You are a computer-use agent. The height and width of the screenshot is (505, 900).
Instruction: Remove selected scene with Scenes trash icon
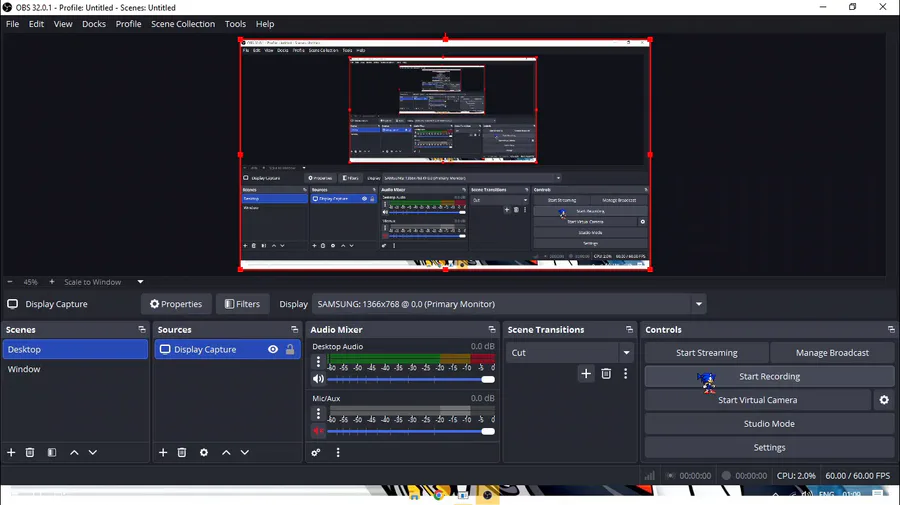pos(30,452)
